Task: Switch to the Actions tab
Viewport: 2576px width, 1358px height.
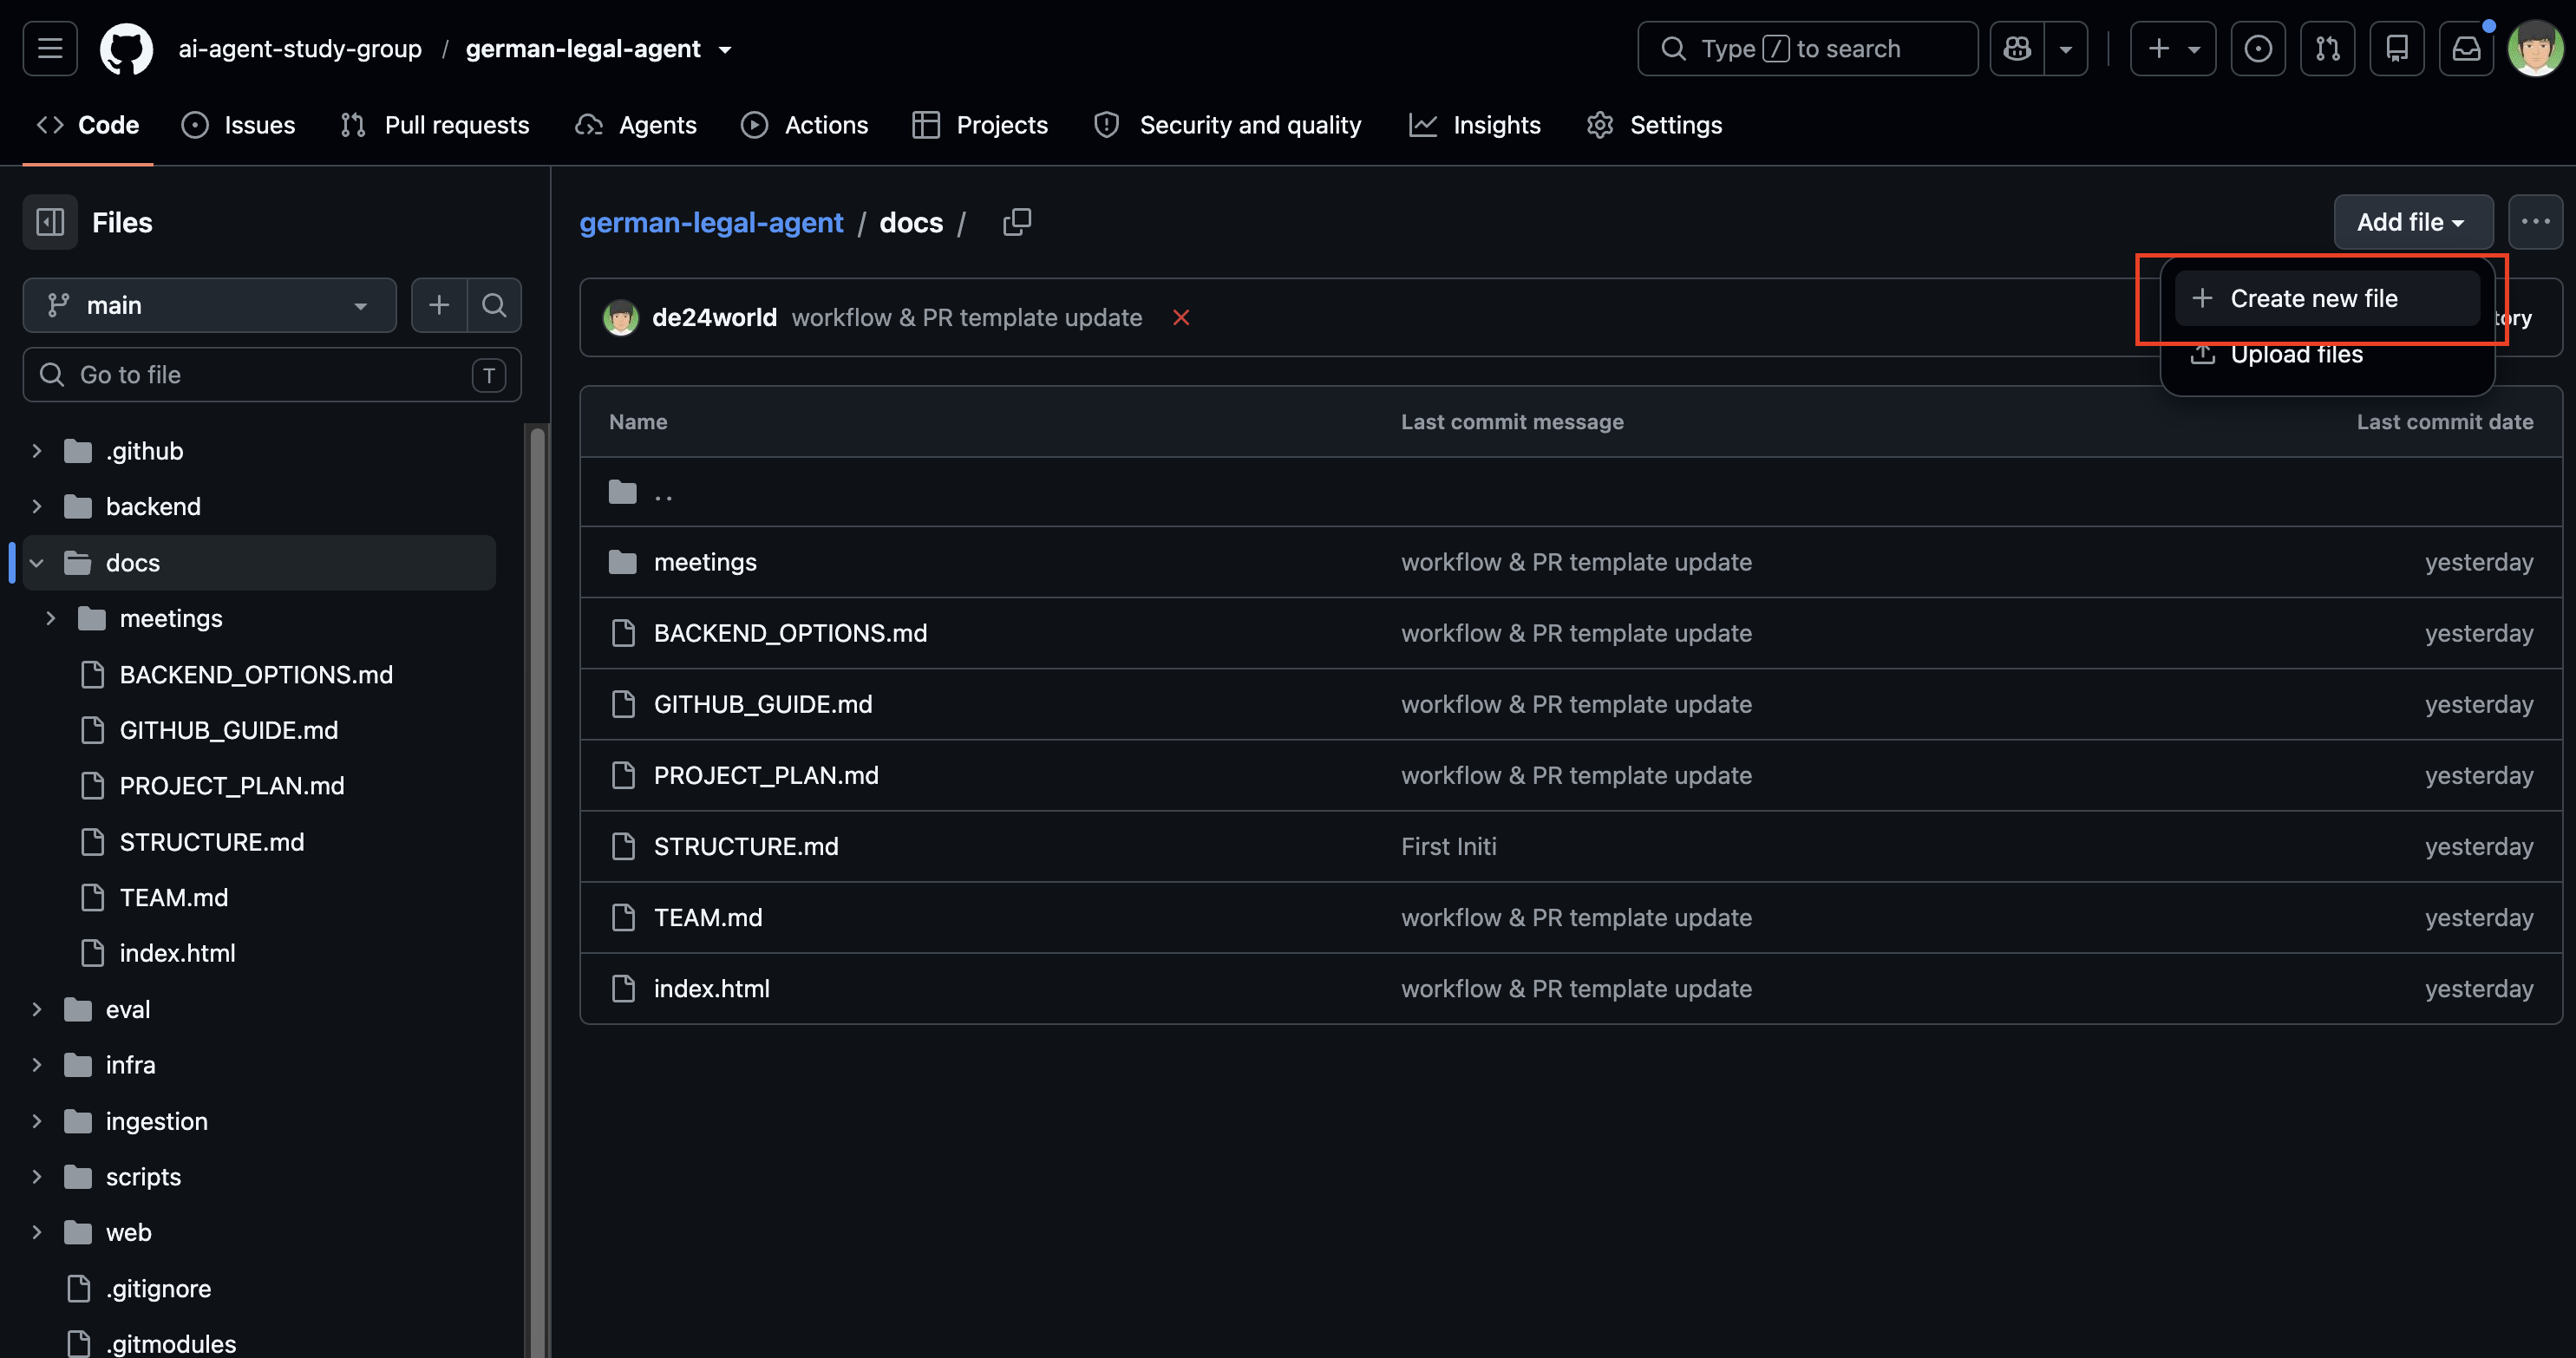Action: click(x=805, y=125)
